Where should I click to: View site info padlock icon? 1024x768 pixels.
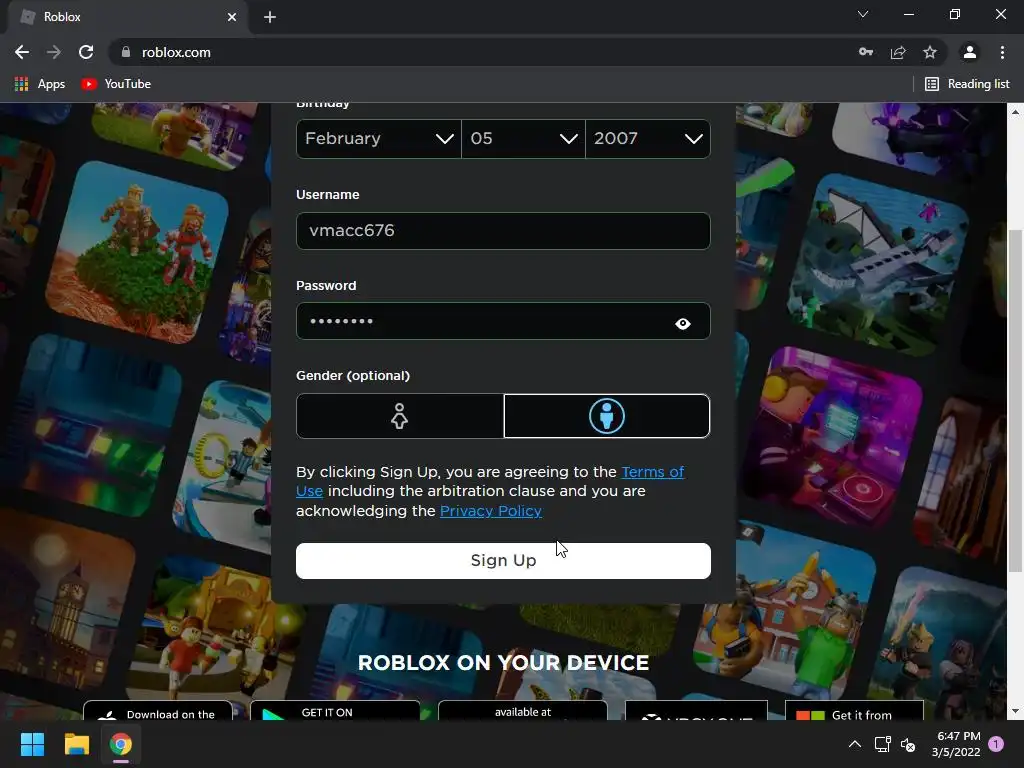126,52
